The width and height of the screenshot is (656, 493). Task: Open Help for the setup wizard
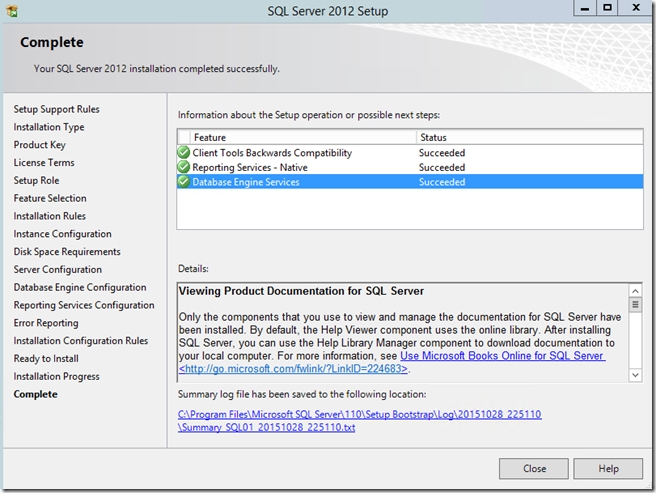click(608, 469)
